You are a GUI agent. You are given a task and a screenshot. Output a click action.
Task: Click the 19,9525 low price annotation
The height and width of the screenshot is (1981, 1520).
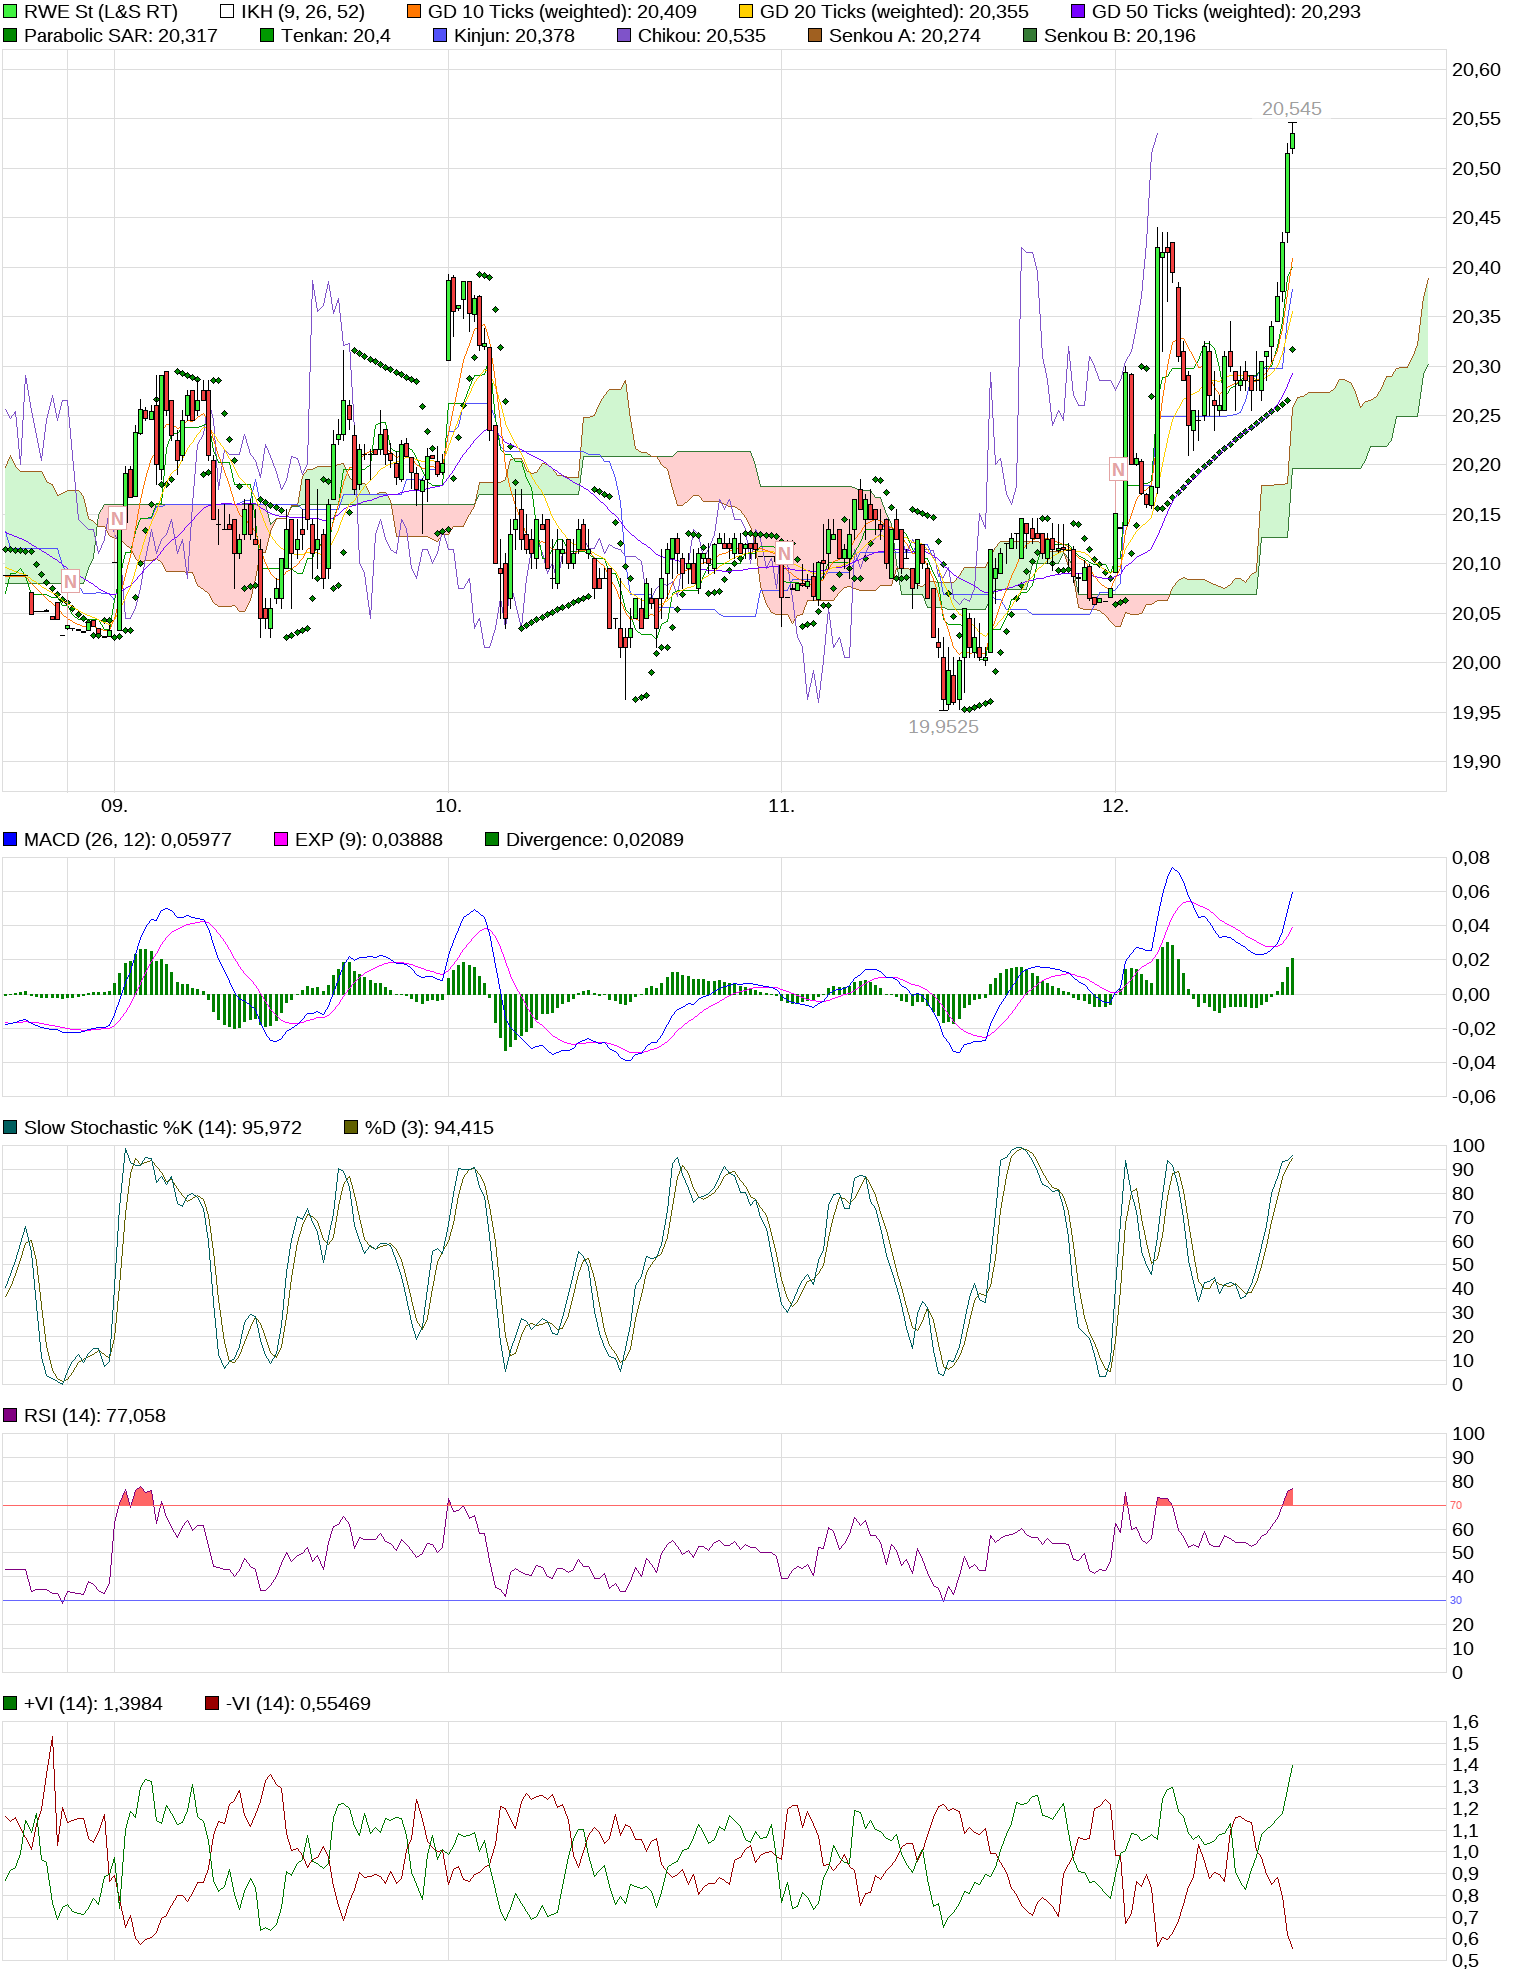[943, 727]
